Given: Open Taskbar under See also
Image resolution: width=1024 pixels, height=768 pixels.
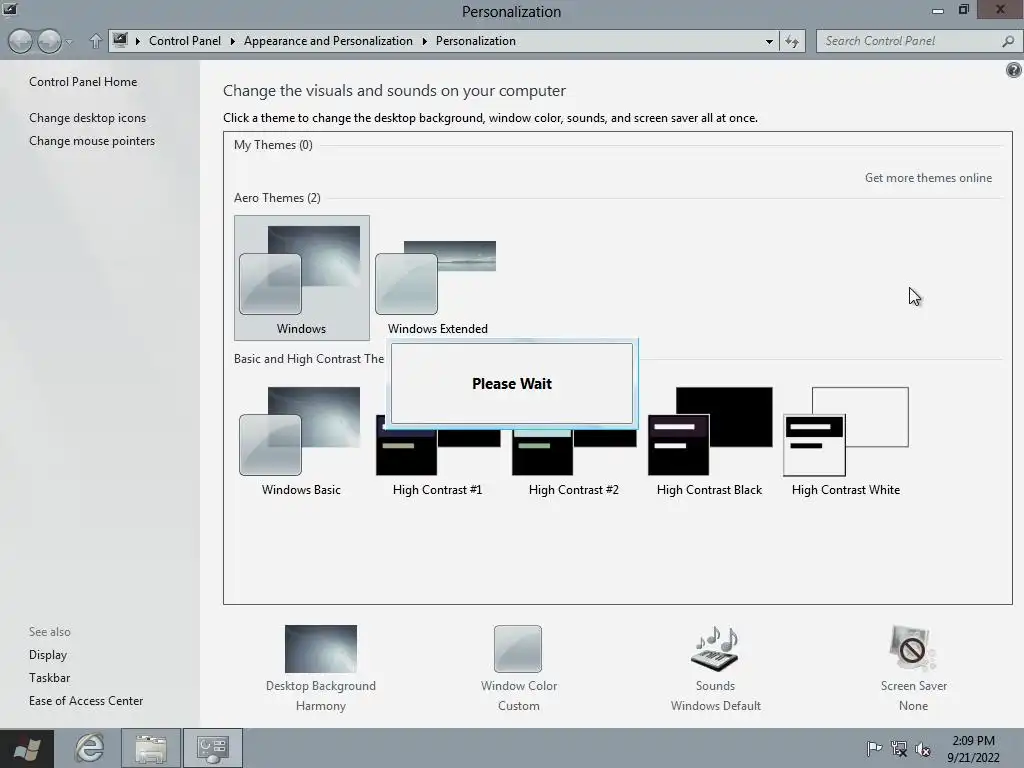Looking at the screenshot, I should click(x=50, y=677).
